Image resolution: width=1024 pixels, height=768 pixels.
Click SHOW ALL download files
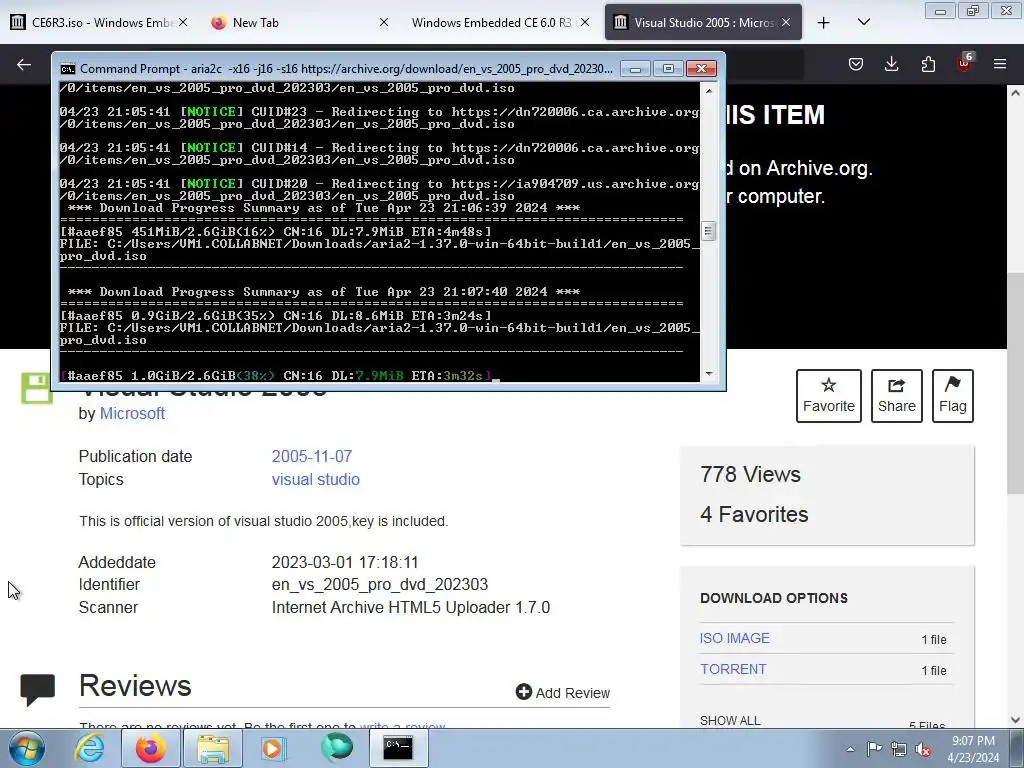730,720
